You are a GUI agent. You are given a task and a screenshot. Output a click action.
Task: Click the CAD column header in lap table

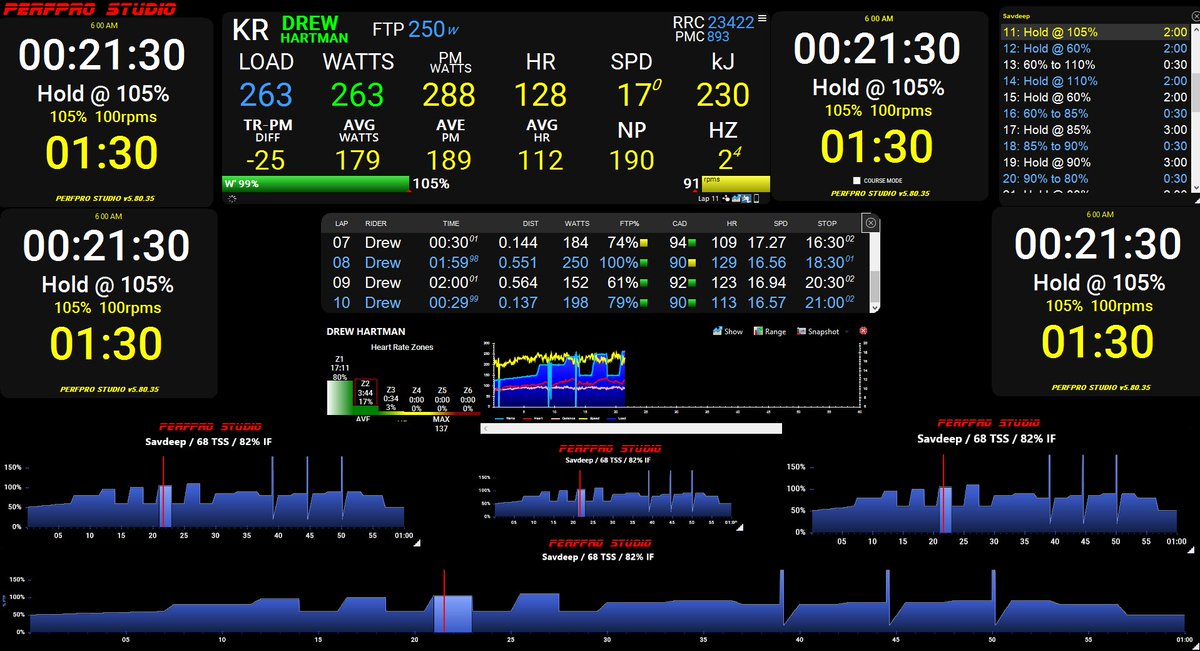(x=679, y=223)
